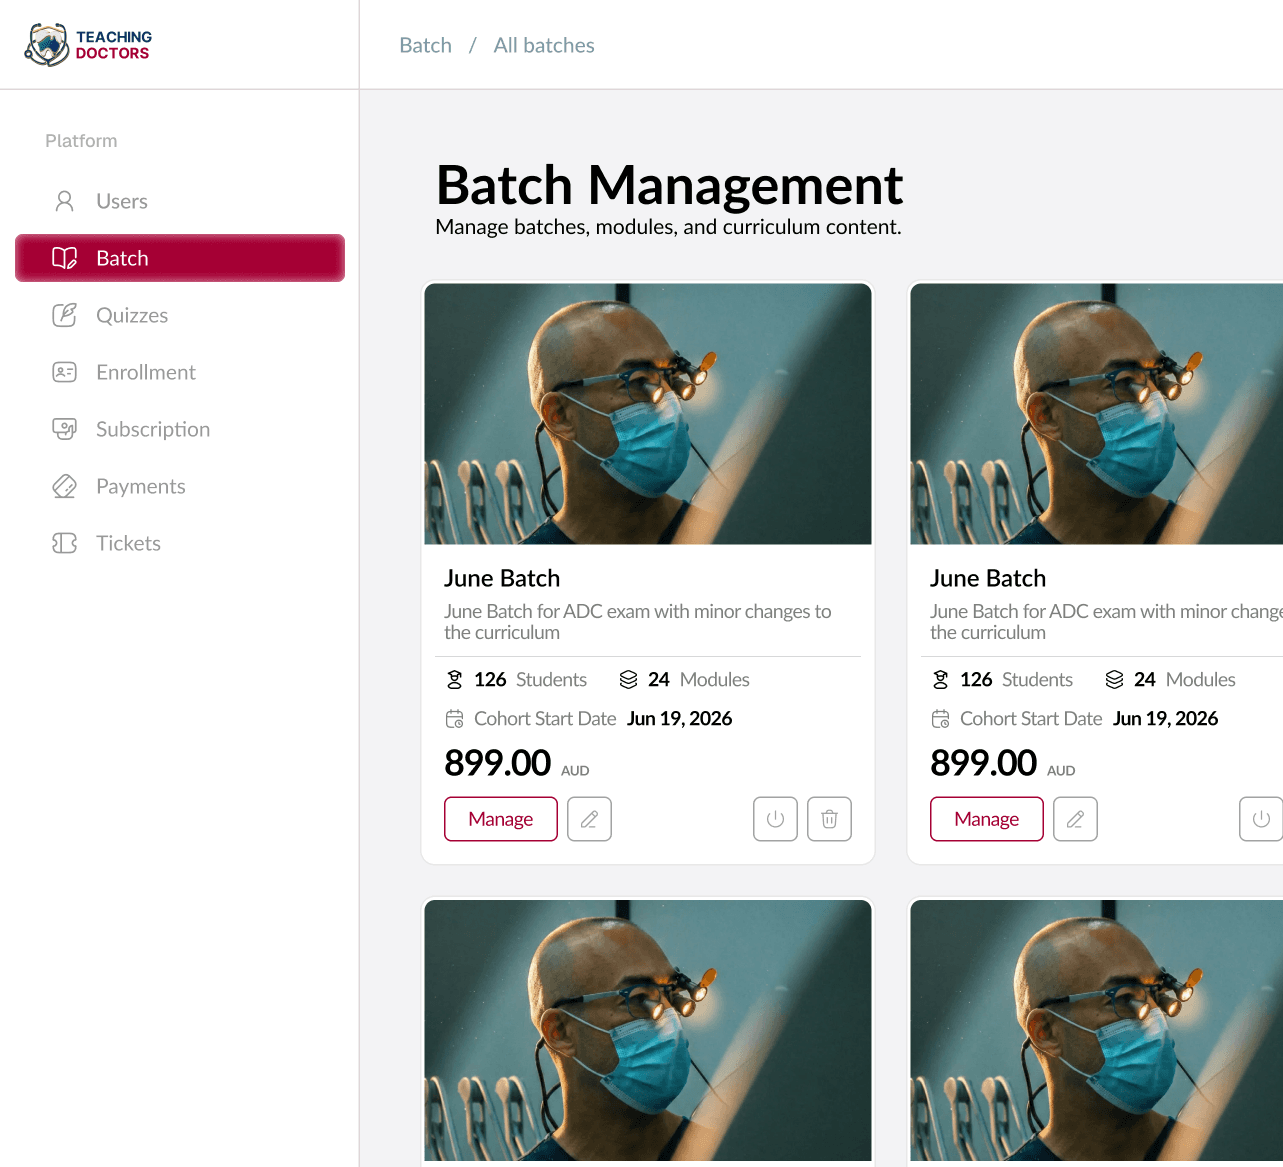Click the modules stack icon on top-left card
This screenshot has width=1283, height=1167.
tap(628, 680)
